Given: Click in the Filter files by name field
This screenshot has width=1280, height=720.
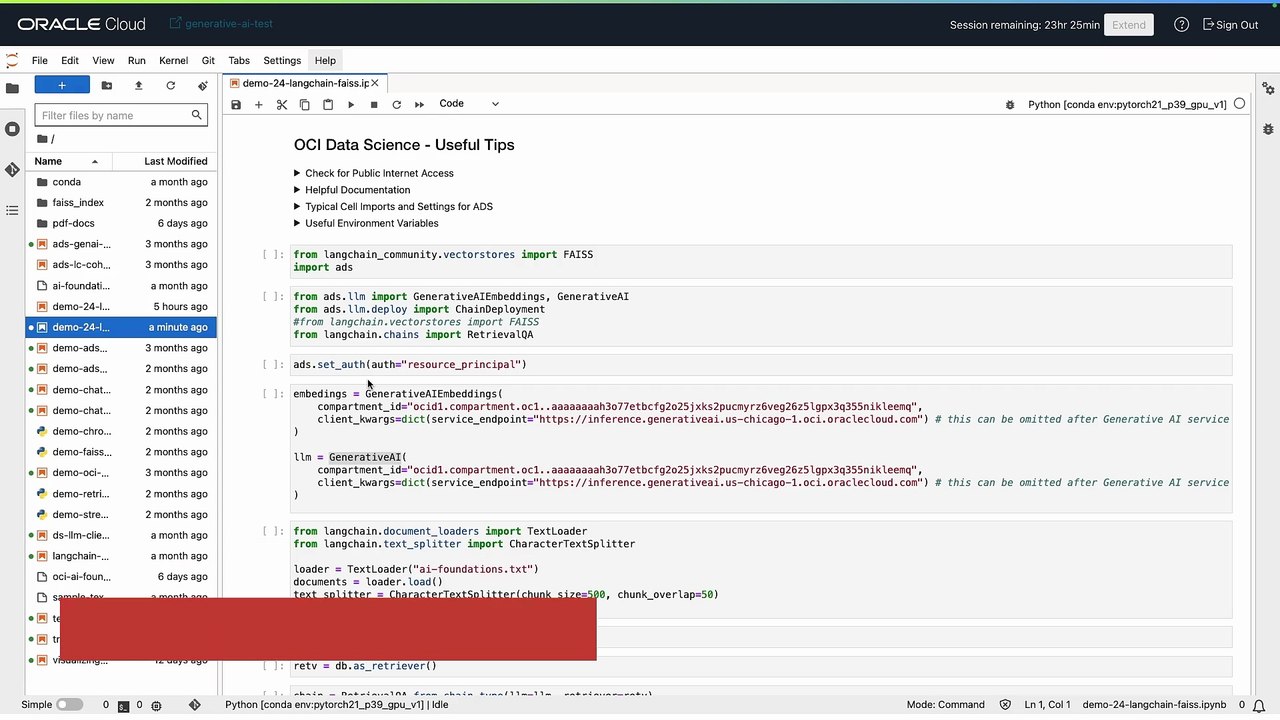Looking at the screenshot, I should pos(120,115).
